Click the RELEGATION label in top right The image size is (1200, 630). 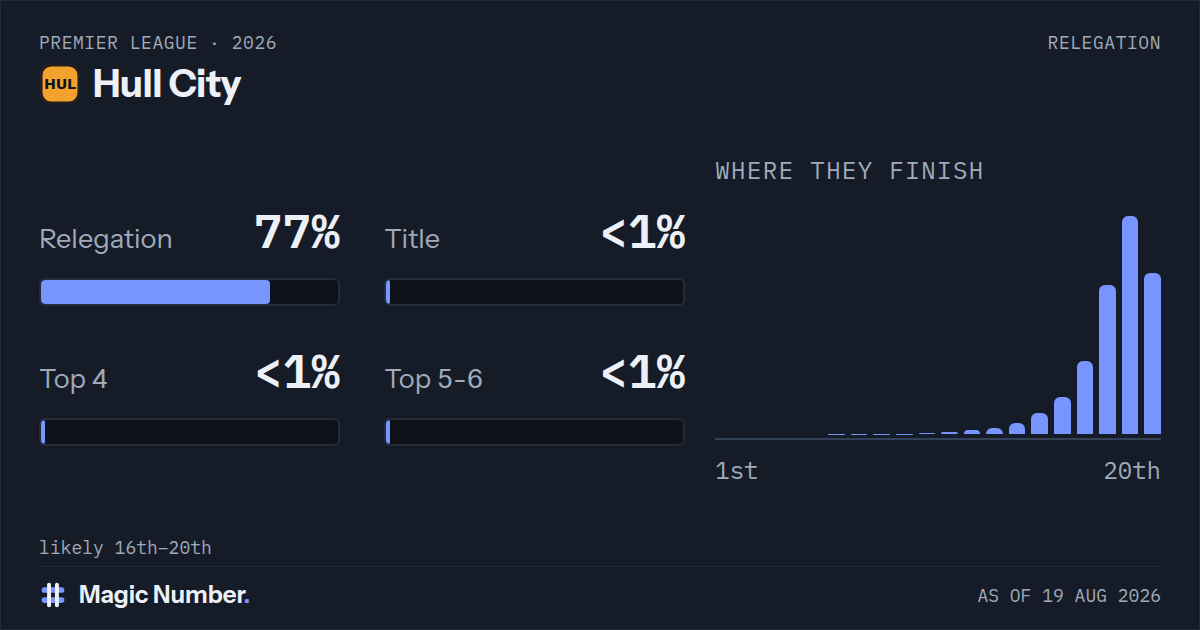pos(1104,43)
